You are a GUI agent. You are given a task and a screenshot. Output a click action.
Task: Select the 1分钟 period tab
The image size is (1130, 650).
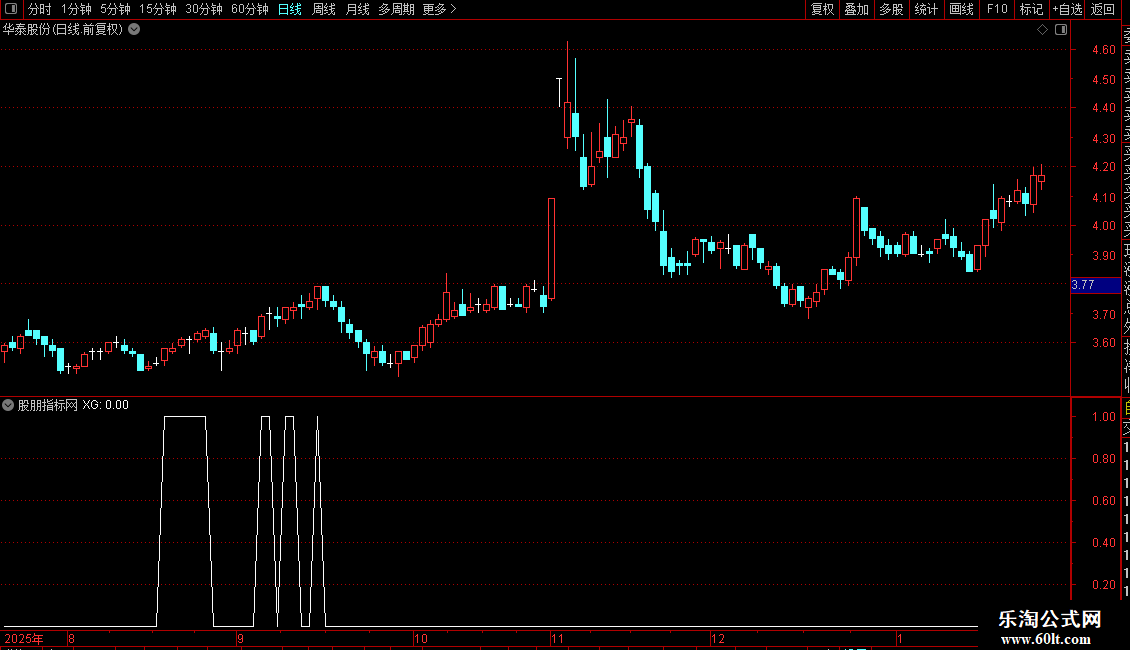pos(76,9)
